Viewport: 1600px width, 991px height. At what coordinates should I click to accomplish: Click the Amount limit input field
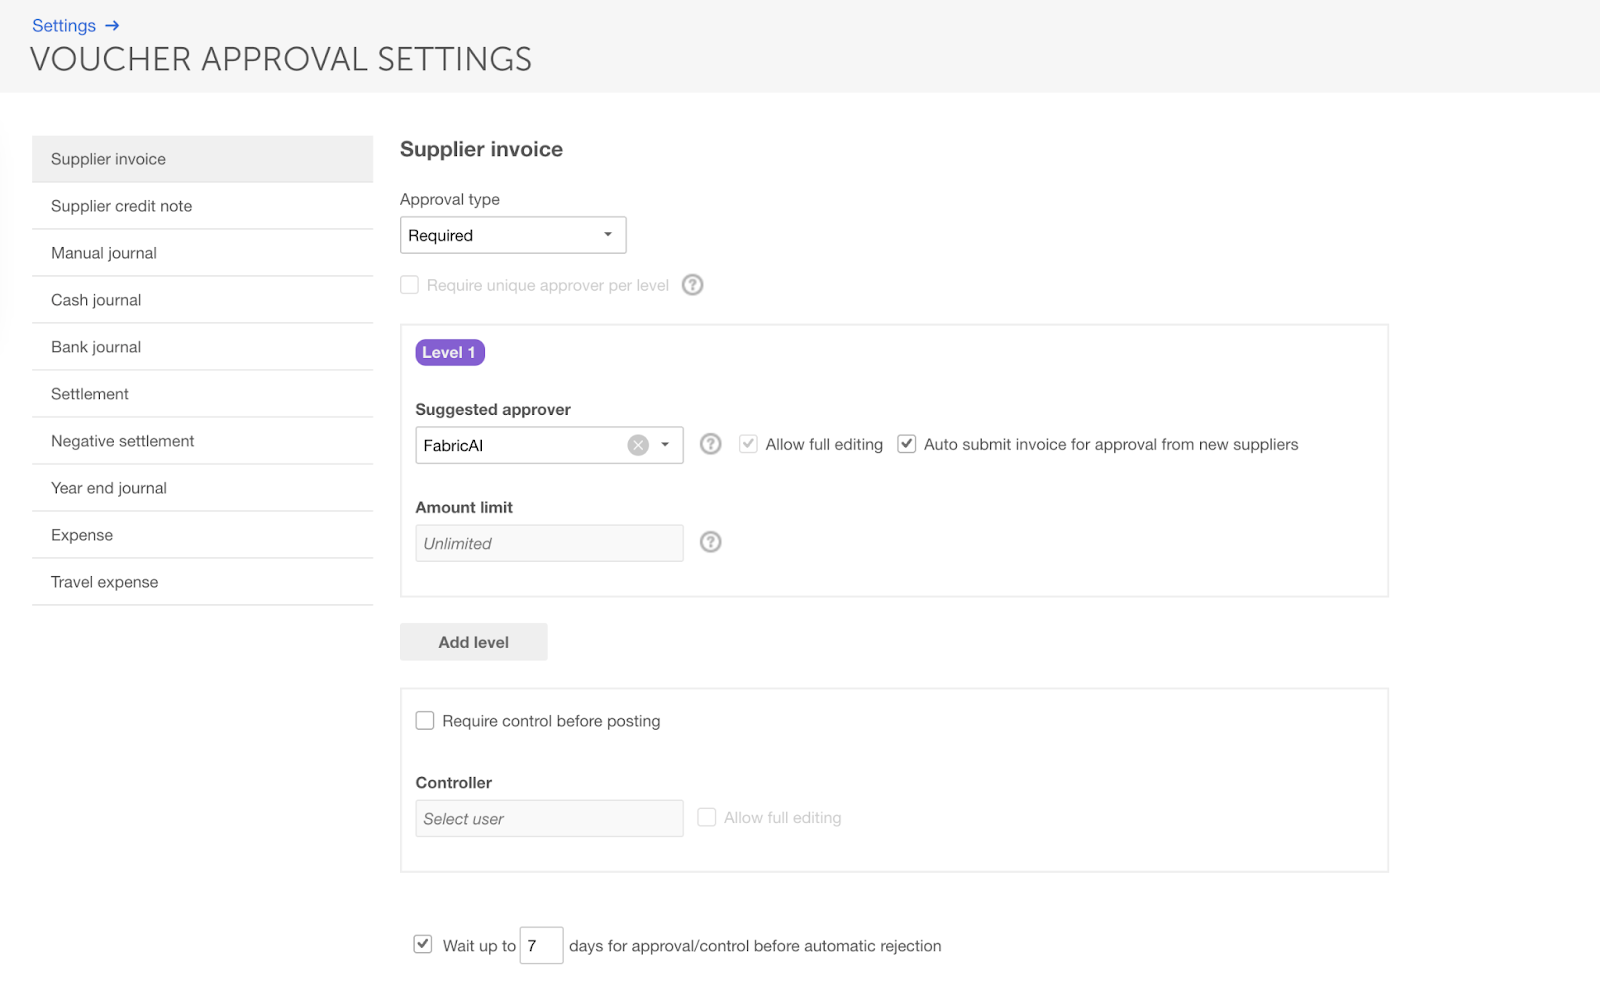(549, 543)
